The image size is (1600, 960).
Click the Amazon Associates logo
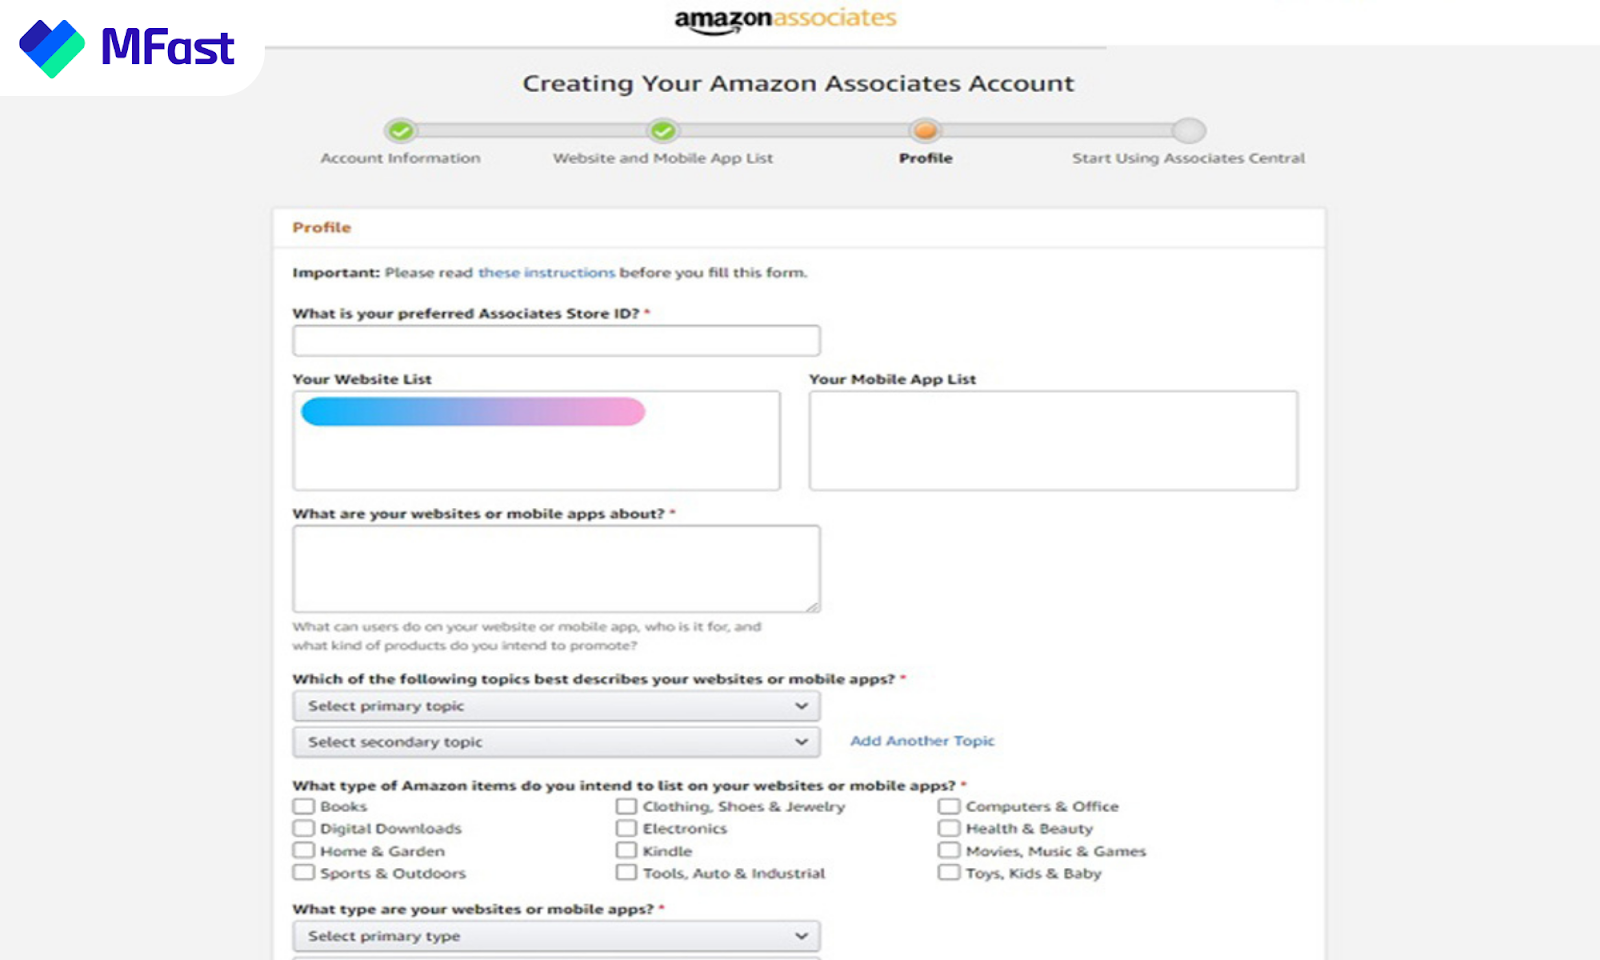(786, 20)
